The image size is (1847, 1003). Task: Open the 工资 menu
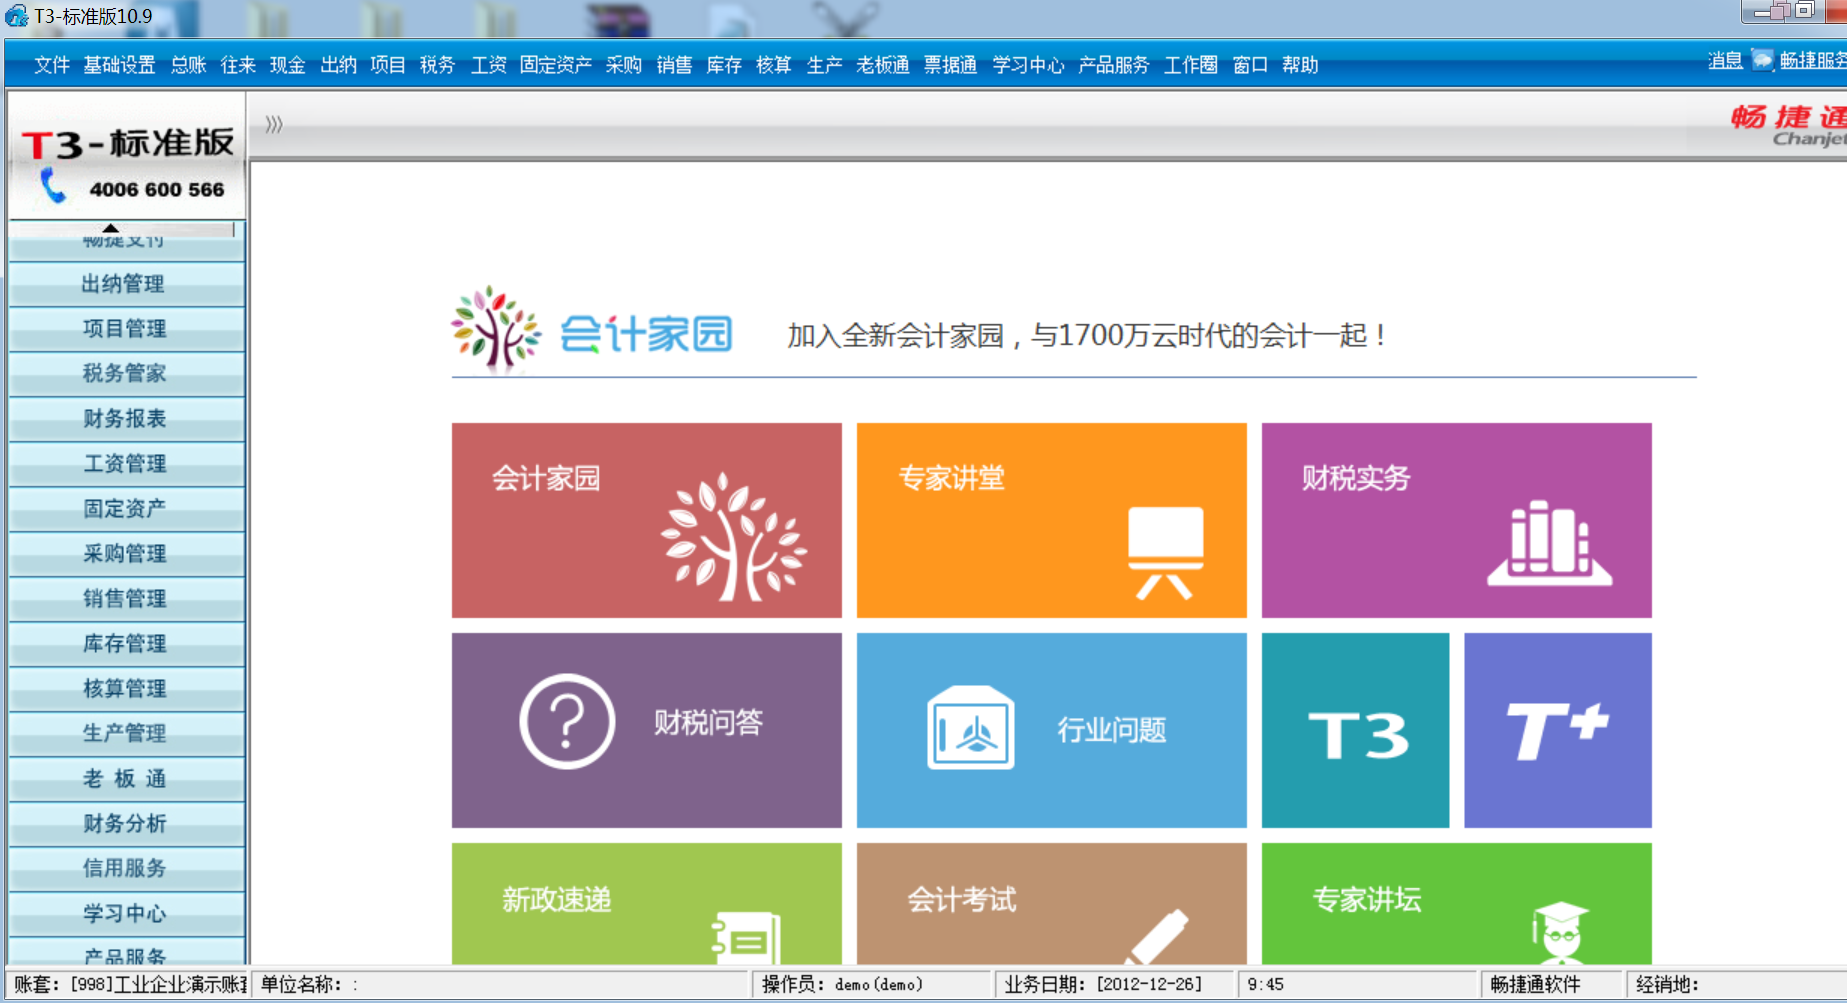click(x=488, y=65)
